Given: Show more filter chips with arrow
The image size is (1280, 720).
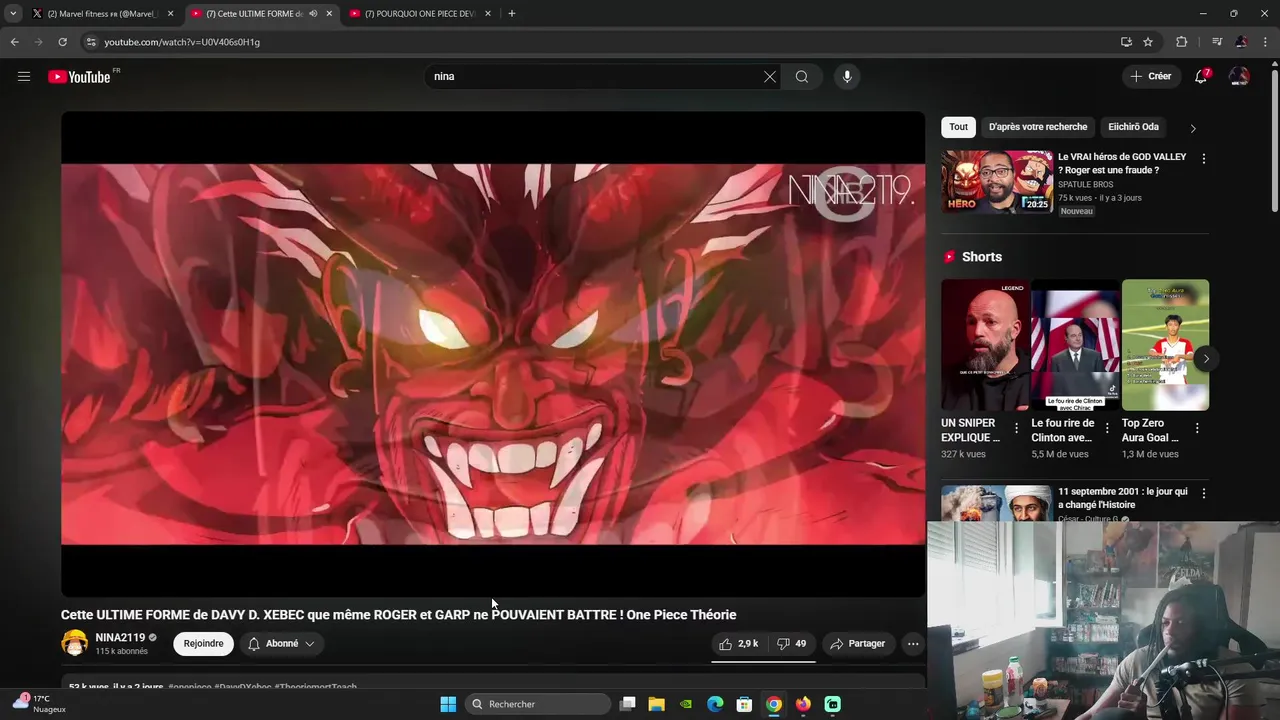Looking at the screenshot, I should (1193, 128).
